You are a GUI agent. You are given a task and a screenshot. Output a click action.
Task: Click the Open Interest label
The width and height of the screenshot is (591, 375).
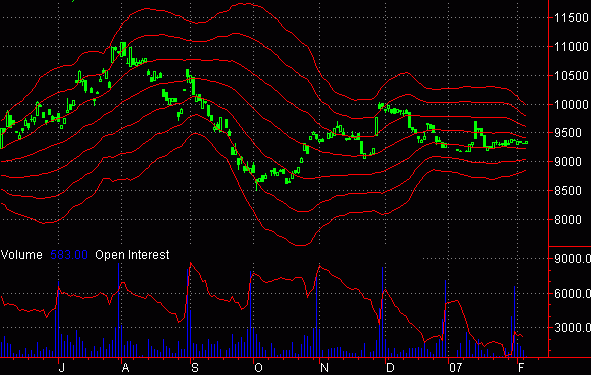pyautogui.click(x=132, y=255)
